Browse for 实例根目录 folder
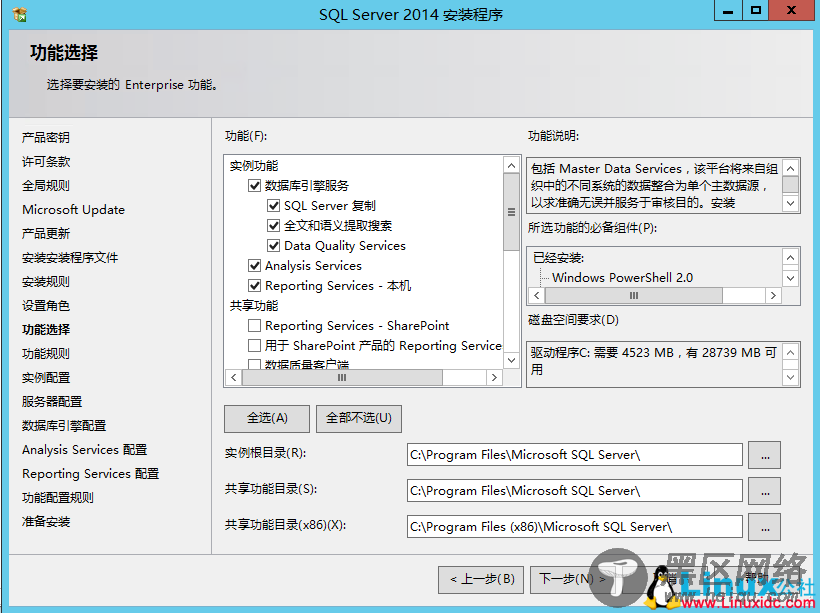This screenshot has width=820, height=613. click(x=765, y=455)
